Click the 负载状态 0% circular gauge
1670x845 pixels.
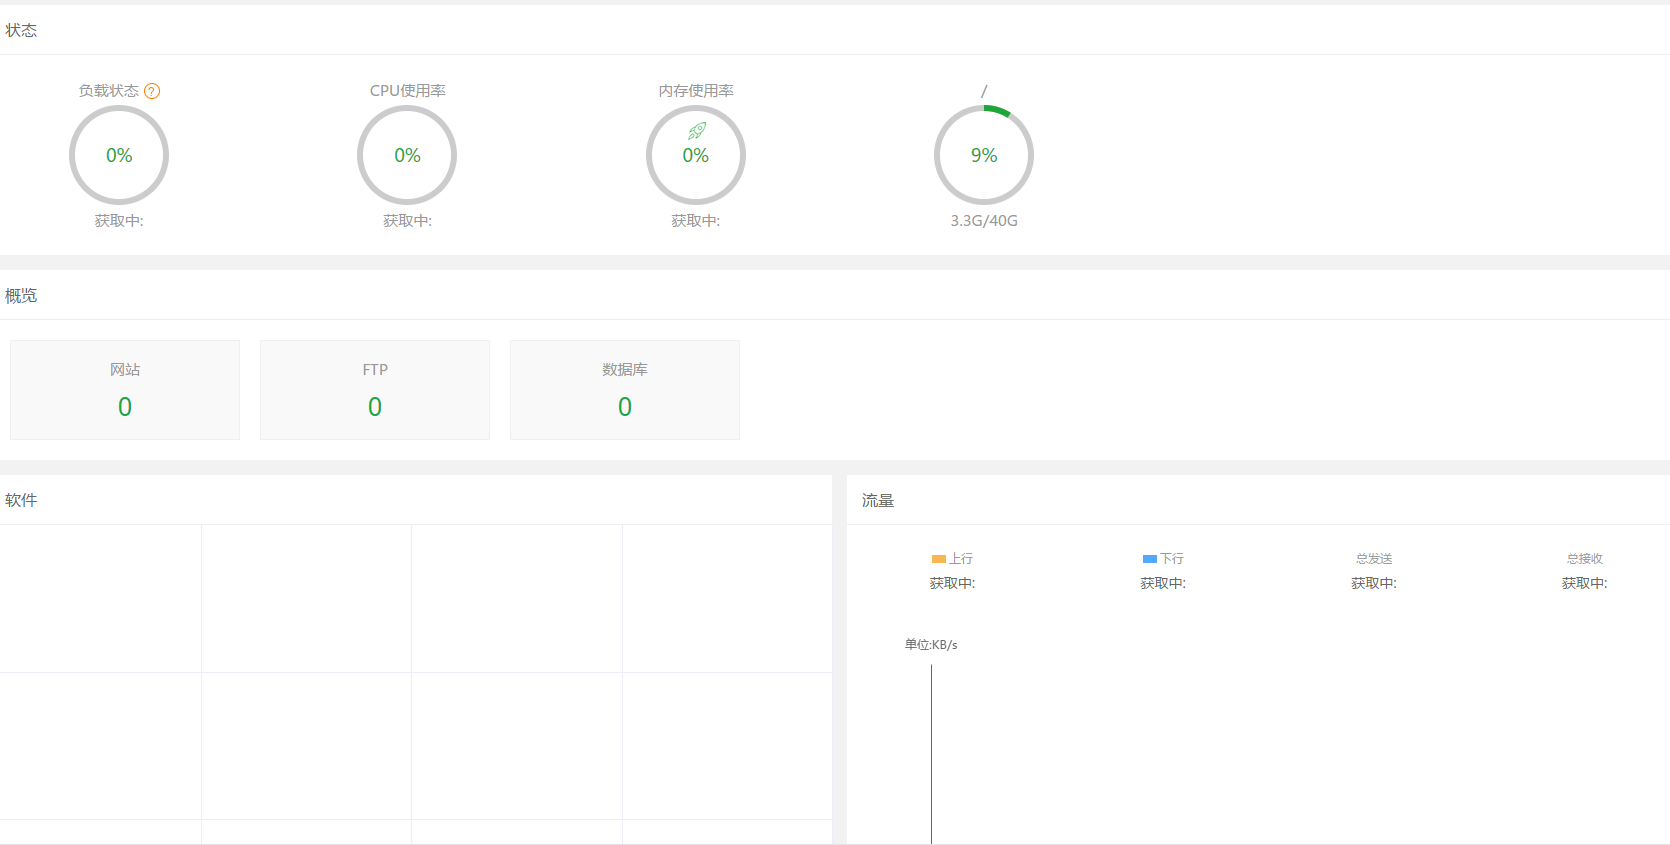[119, 155]
